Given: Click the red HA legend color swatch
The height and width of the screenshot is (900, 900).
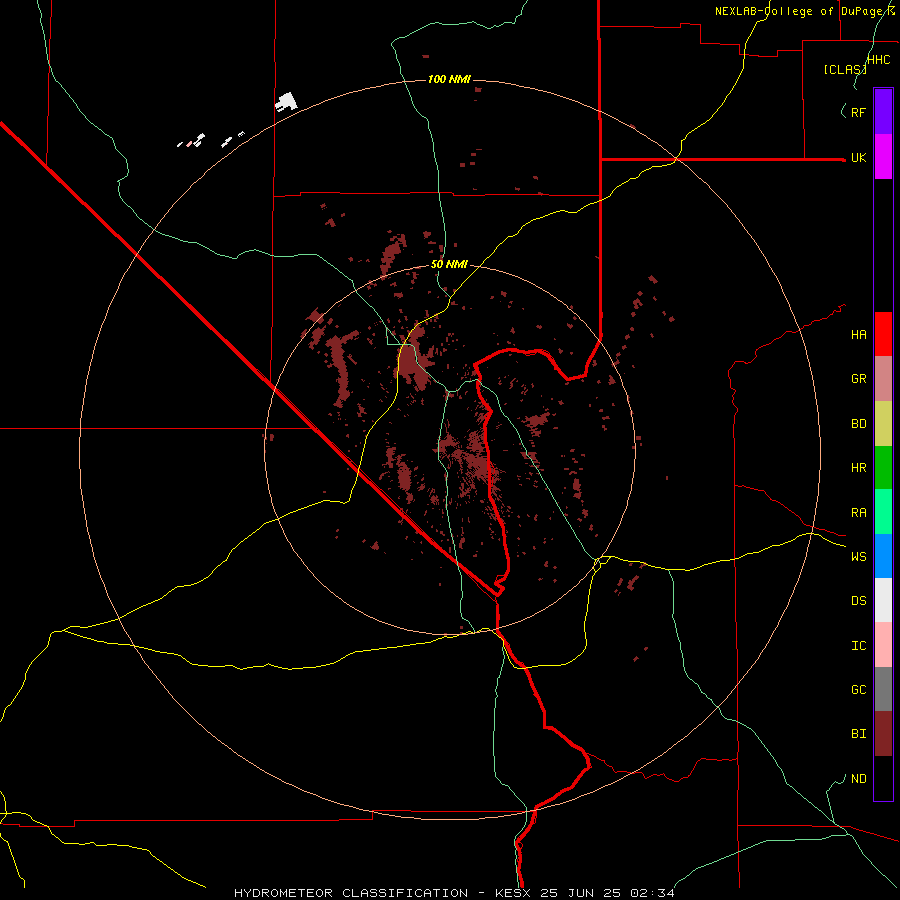Looking at the screenshot, I should [883, 334].
